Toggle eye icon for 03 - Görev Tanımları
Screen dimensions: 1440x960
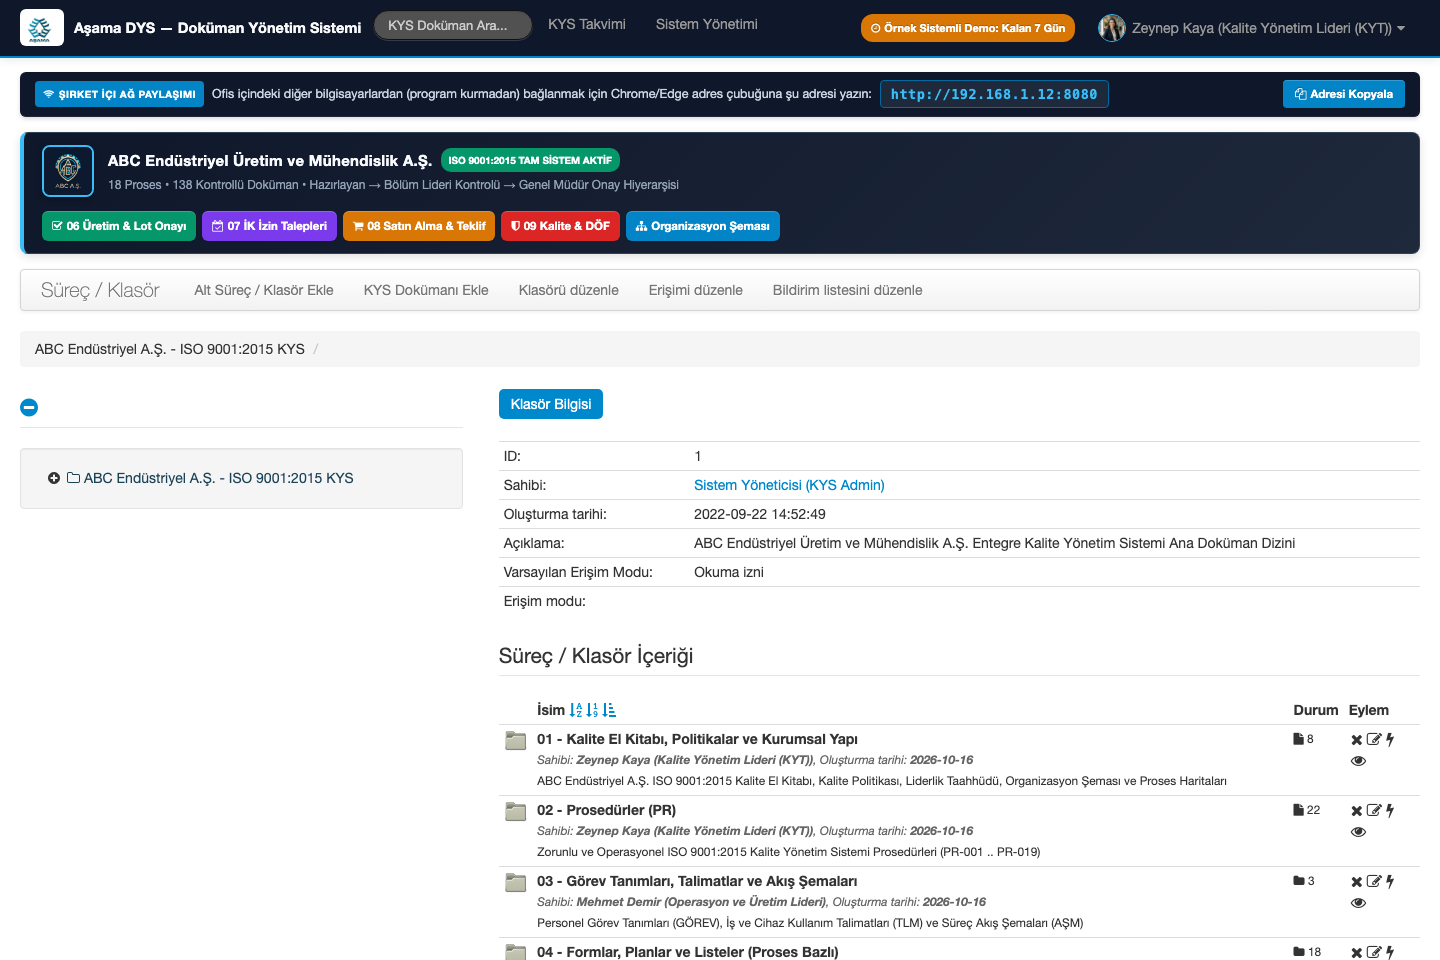[1358, 903]
